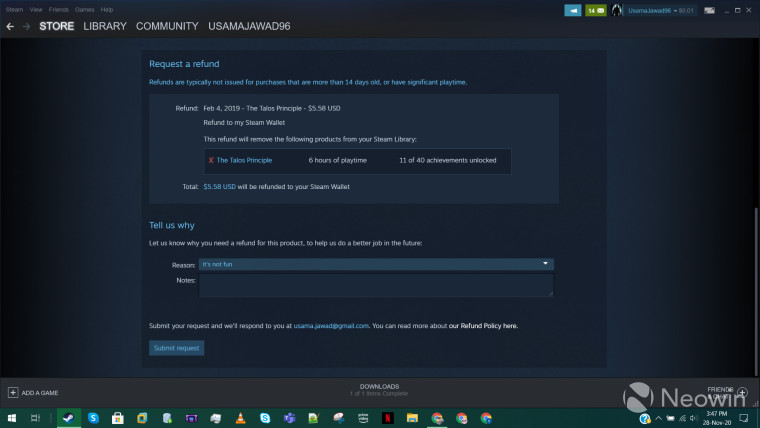
Task: Click the Submit request button
Action: point(176,348)
